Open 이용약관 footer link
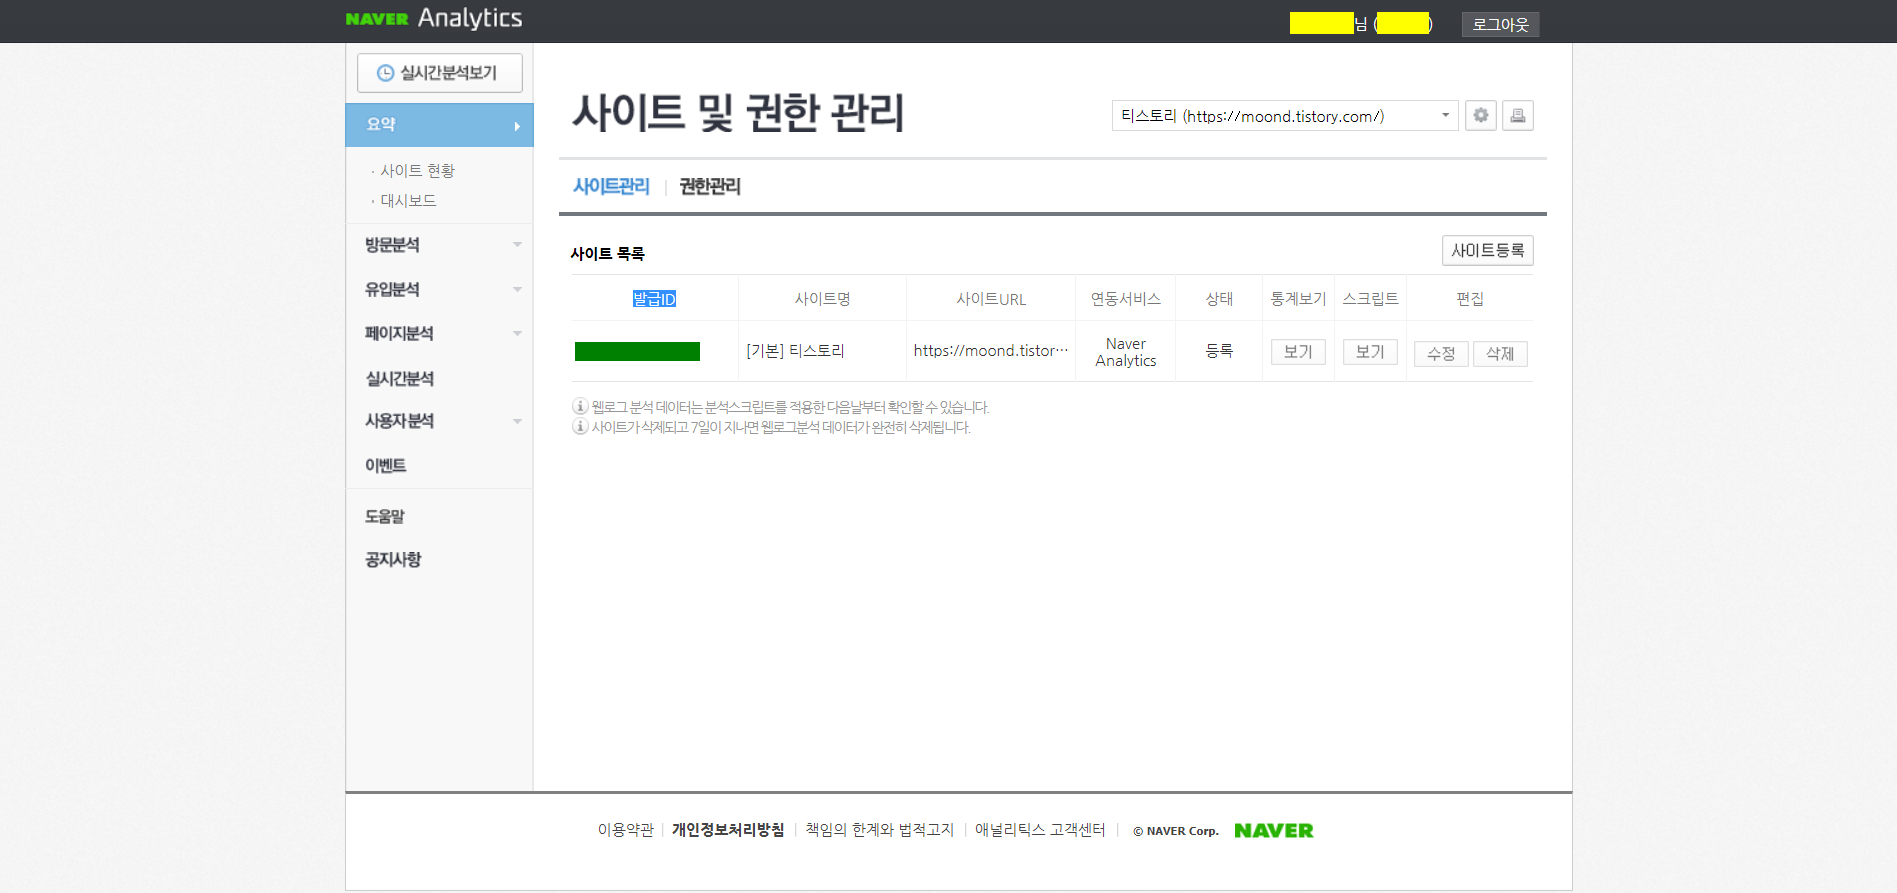This screenshot has width=1897, height=893. point(626,830)
